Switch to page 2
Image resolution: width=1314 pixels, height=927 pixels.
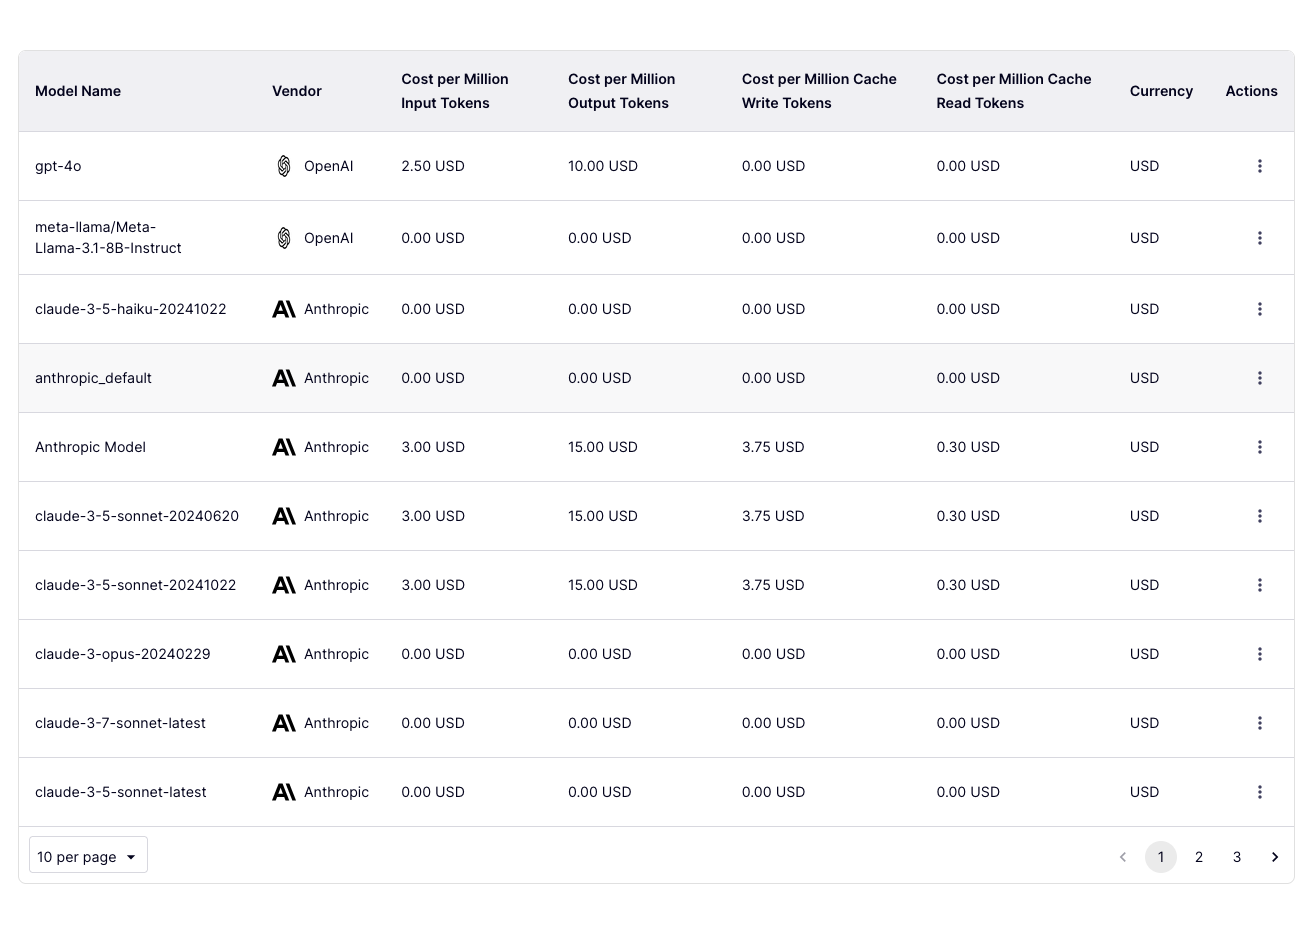click(x=1198, y=857)
